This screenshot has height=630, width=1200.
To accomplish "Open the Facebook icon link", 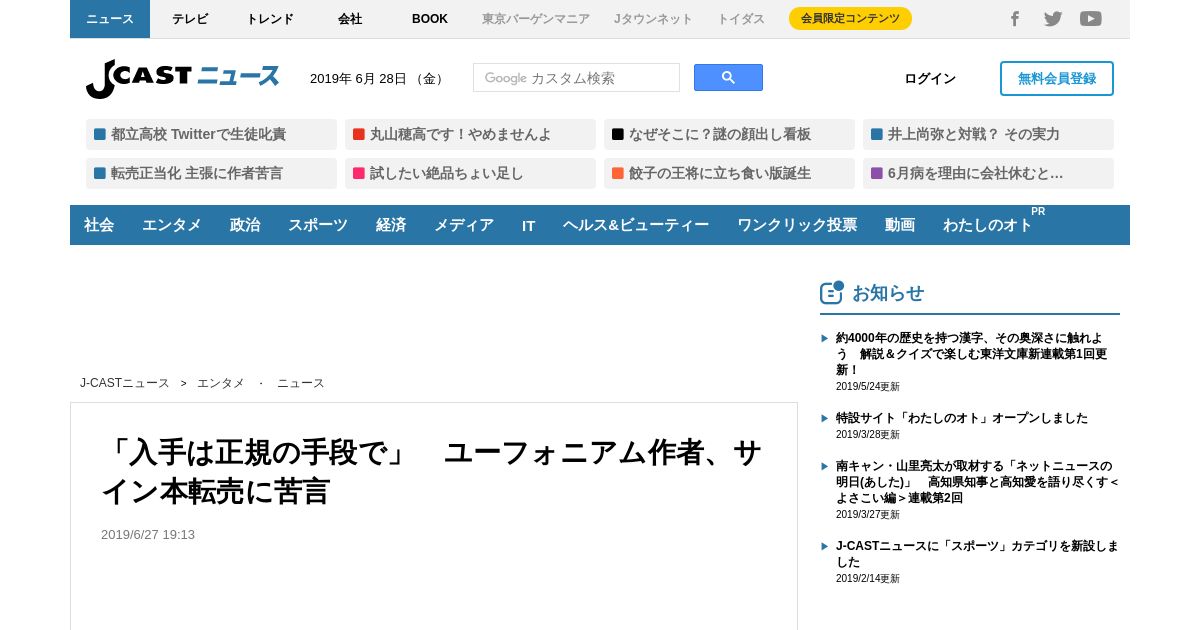I will tap(1014, 19).
